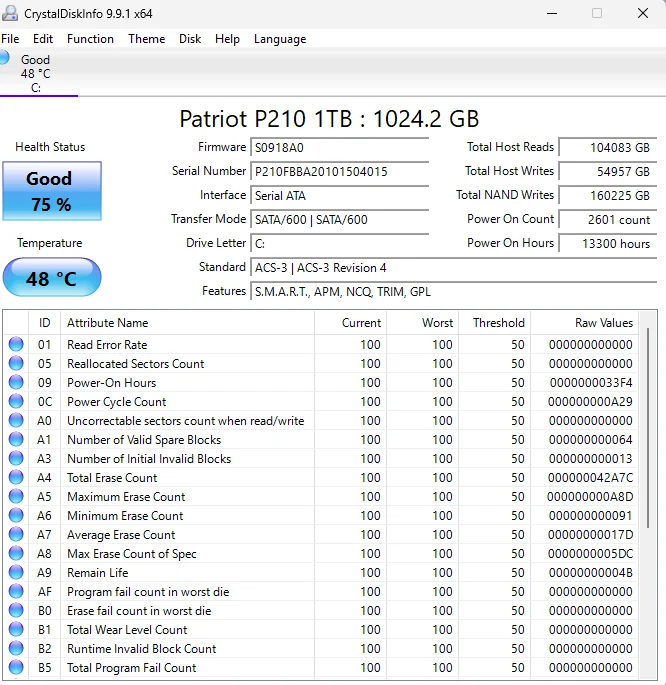
Task: Click status icon for attribute A0 row
Action: point(16,420)
